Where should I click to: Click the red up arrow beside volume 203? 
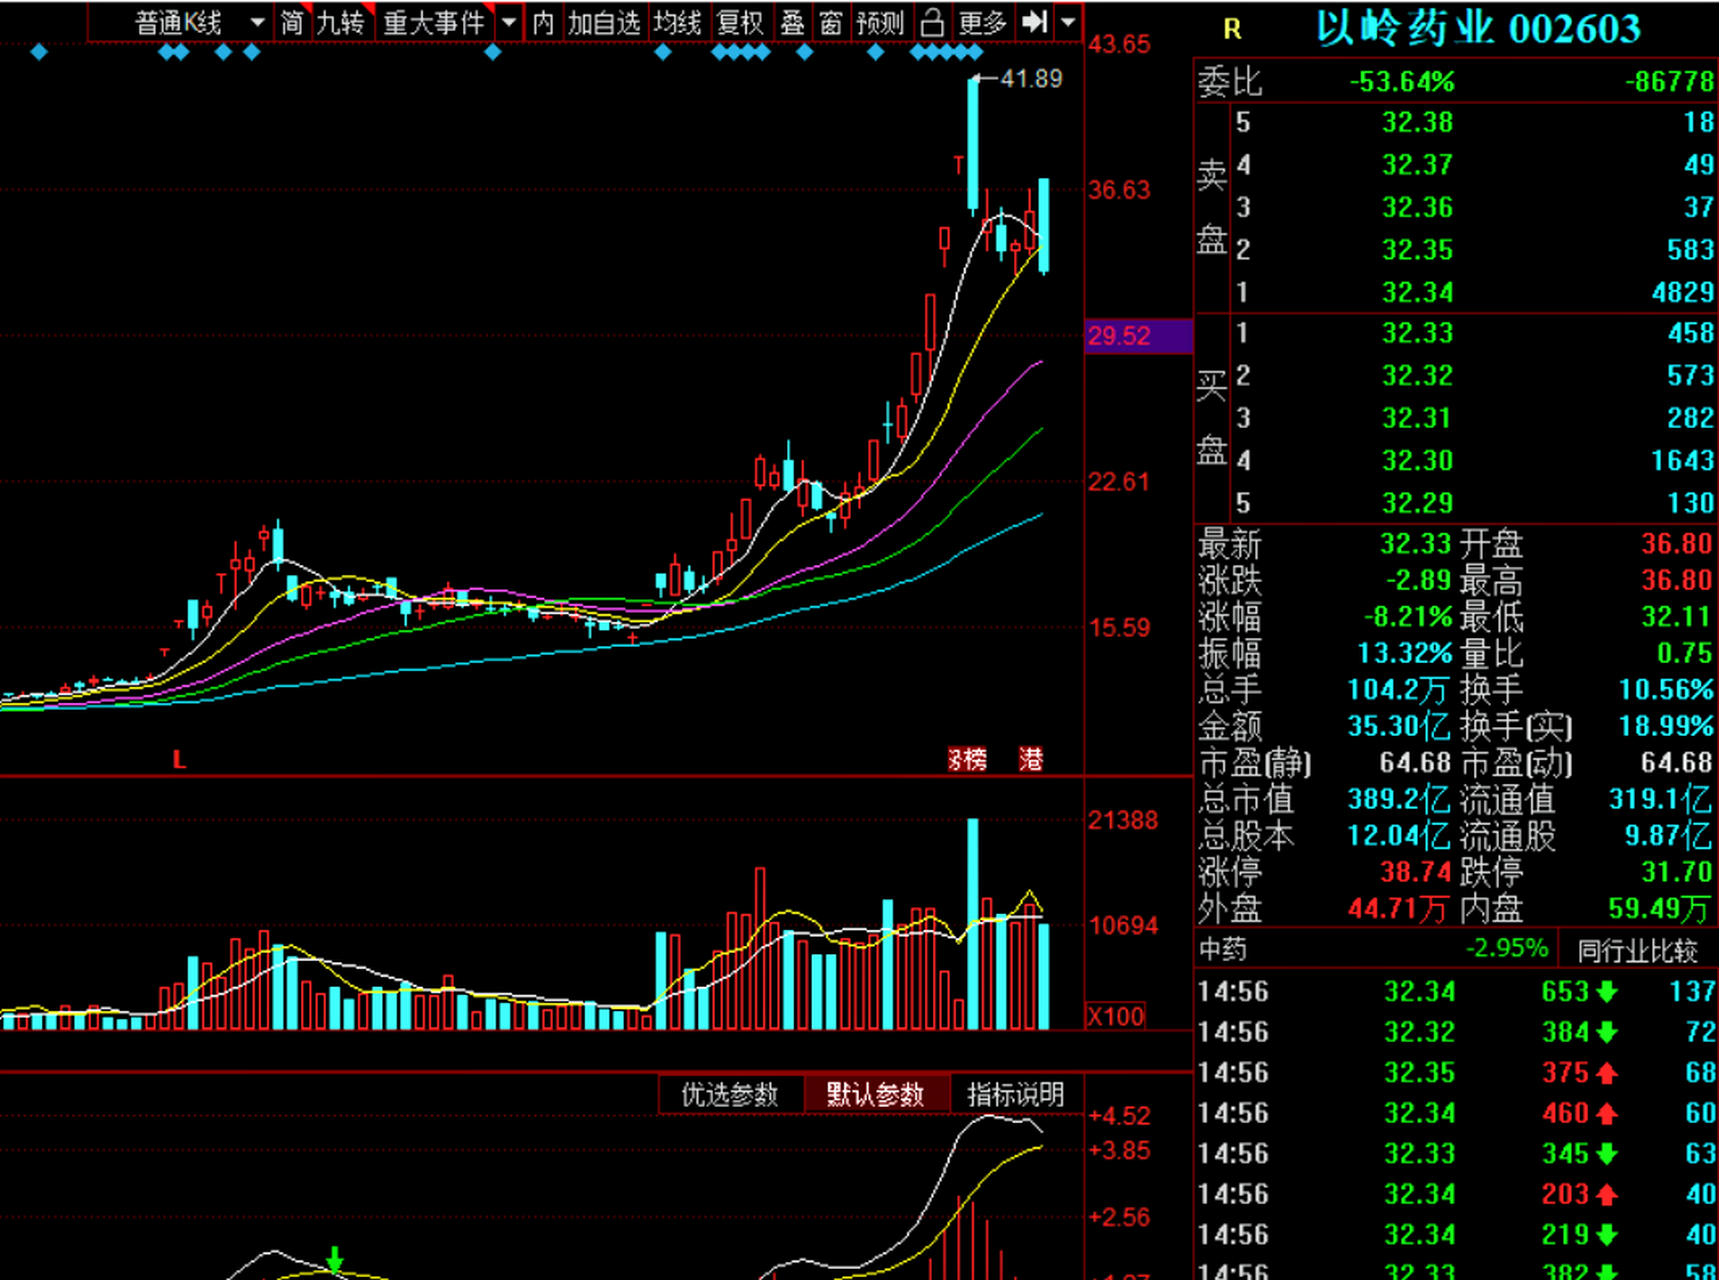pos(1607,1195)
